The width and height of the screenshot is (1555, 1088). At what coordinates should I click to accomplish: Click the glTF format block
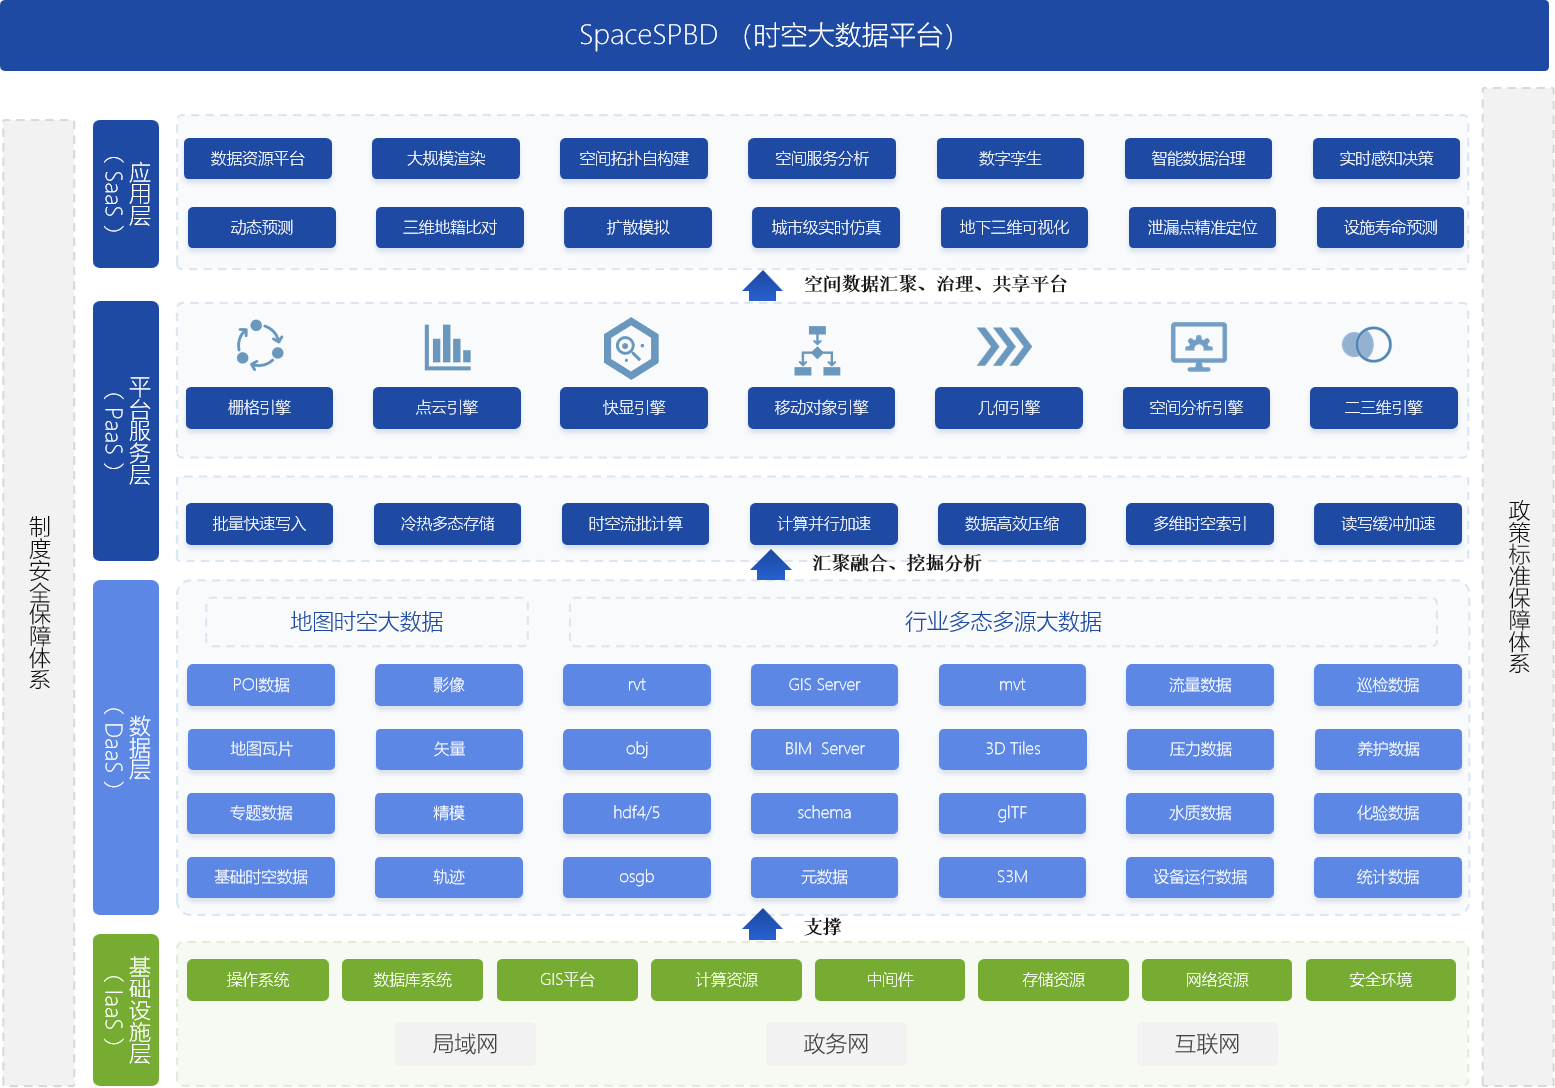1012,813
